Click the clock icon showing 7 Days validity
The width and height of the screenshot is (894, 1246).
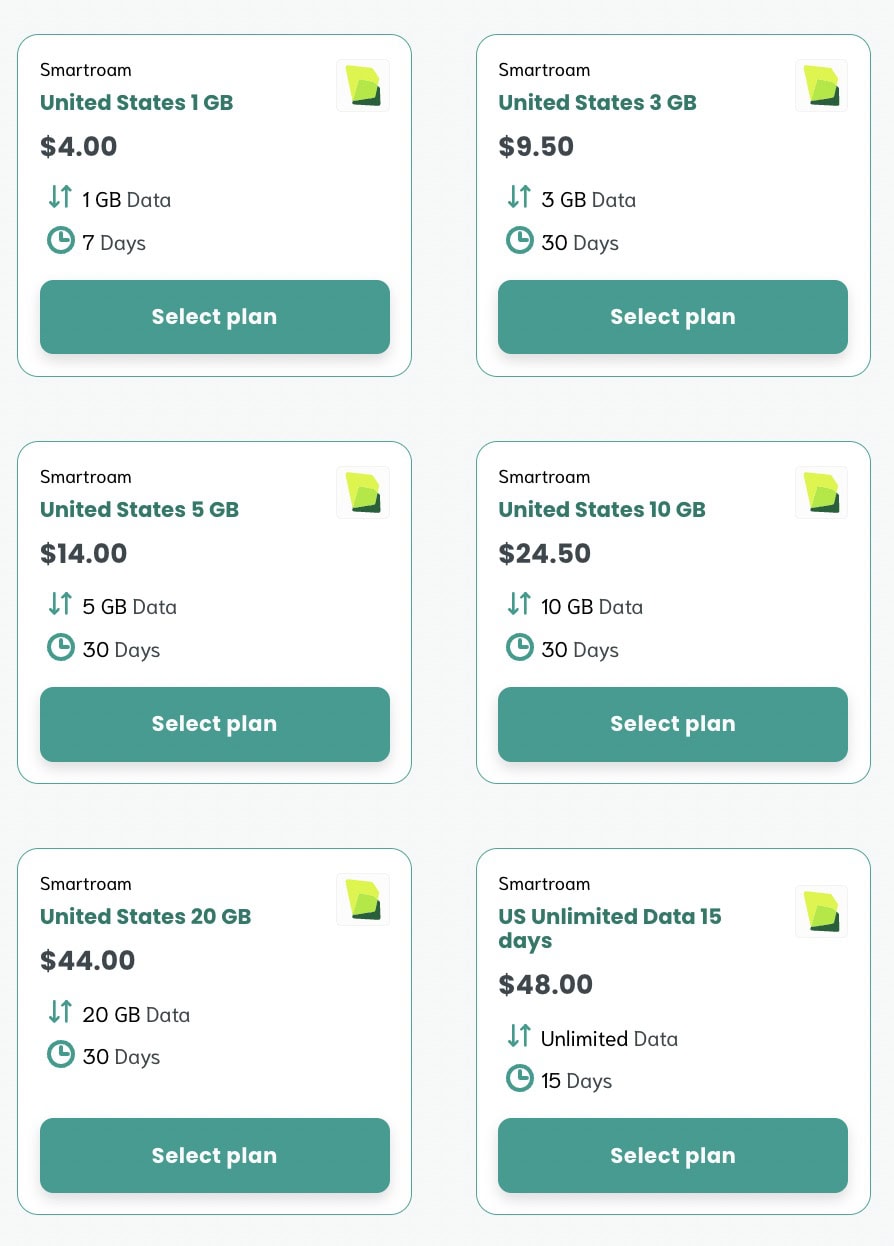tap(60, 240)
